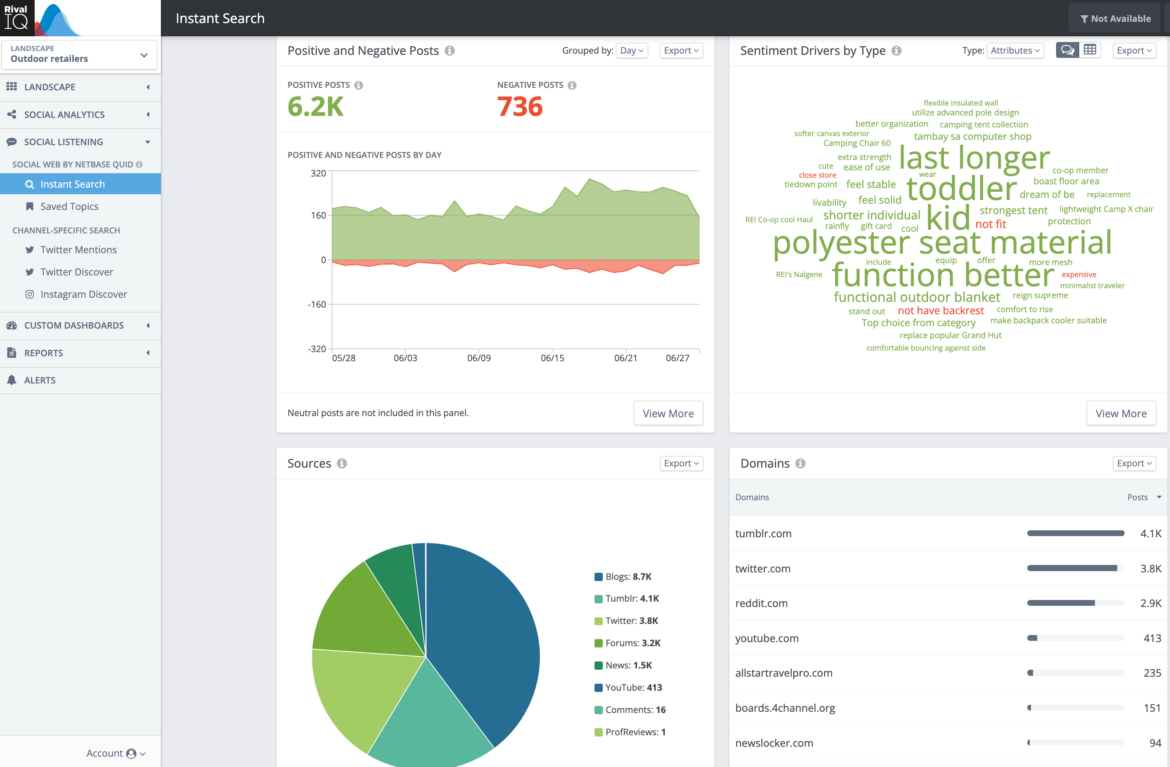Click the Reports document icon
Viewport: 1170px width, 767px height.
(11, 353)
